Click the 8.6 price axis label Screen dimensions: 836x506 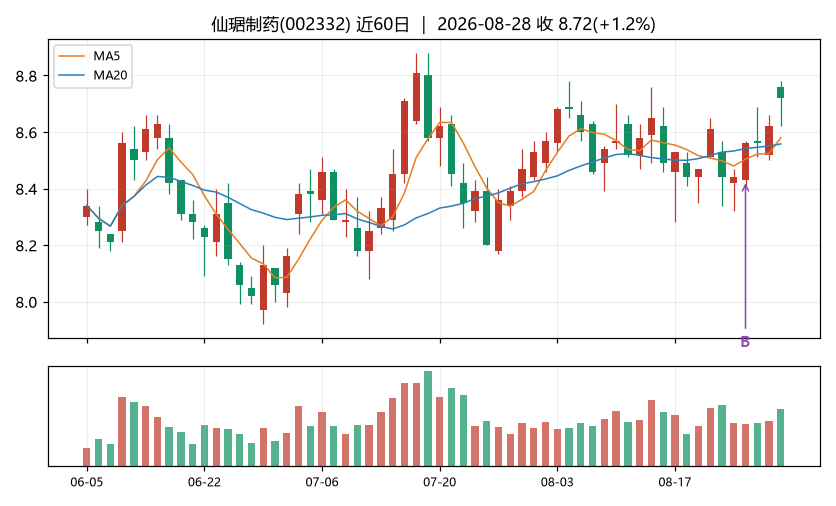click(26, 133)
